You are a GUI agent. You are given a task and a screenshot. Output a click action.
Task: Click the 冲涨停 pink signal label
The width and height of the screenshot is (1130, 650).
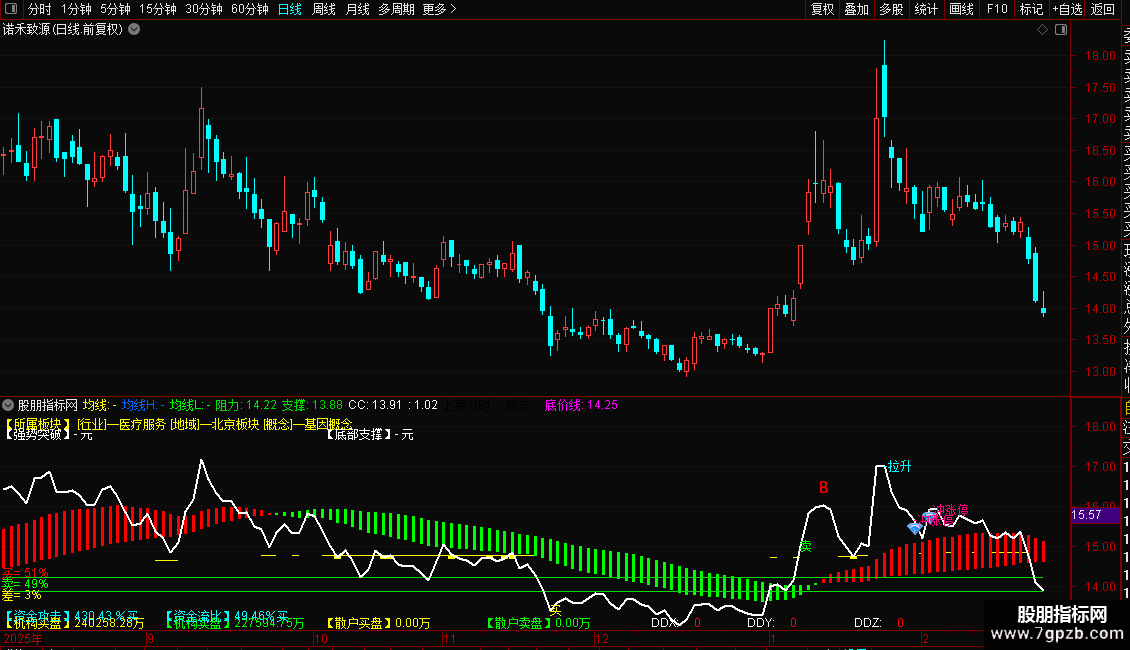click(951, 510)
